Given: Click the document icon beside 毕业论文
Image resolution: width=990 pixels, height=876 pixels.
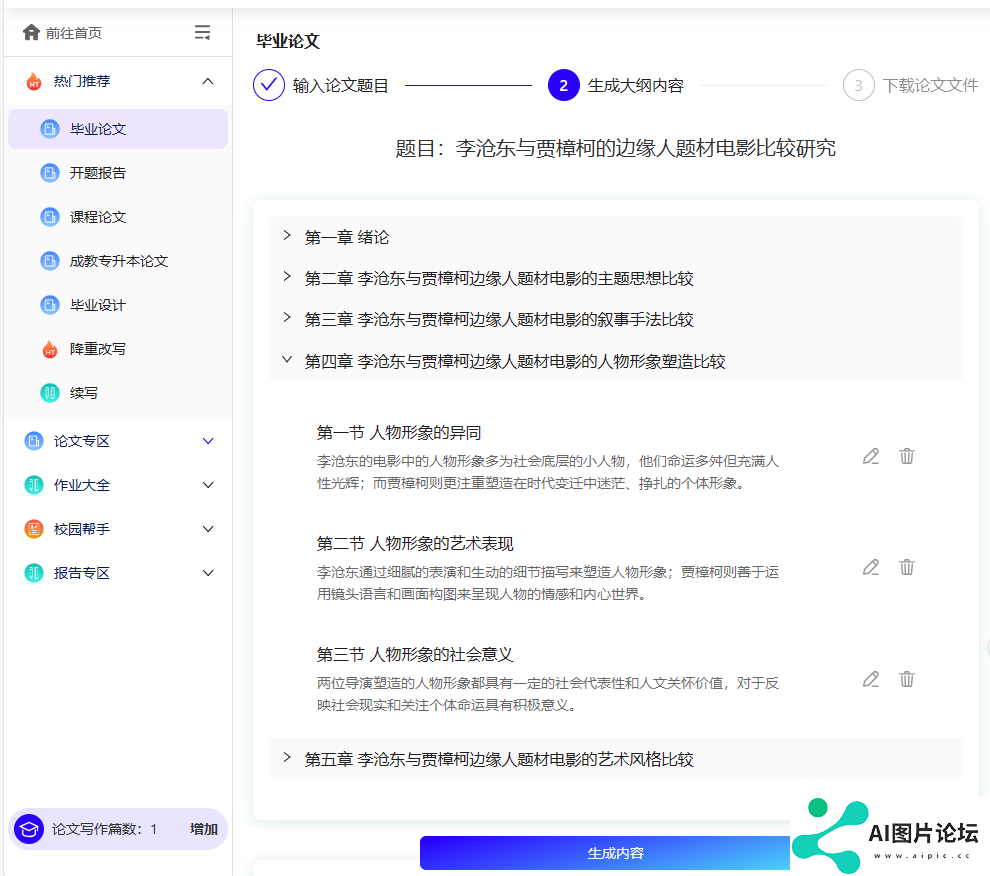Looking at the screenshot, I should pyautogui.click(x=50, y=129).
